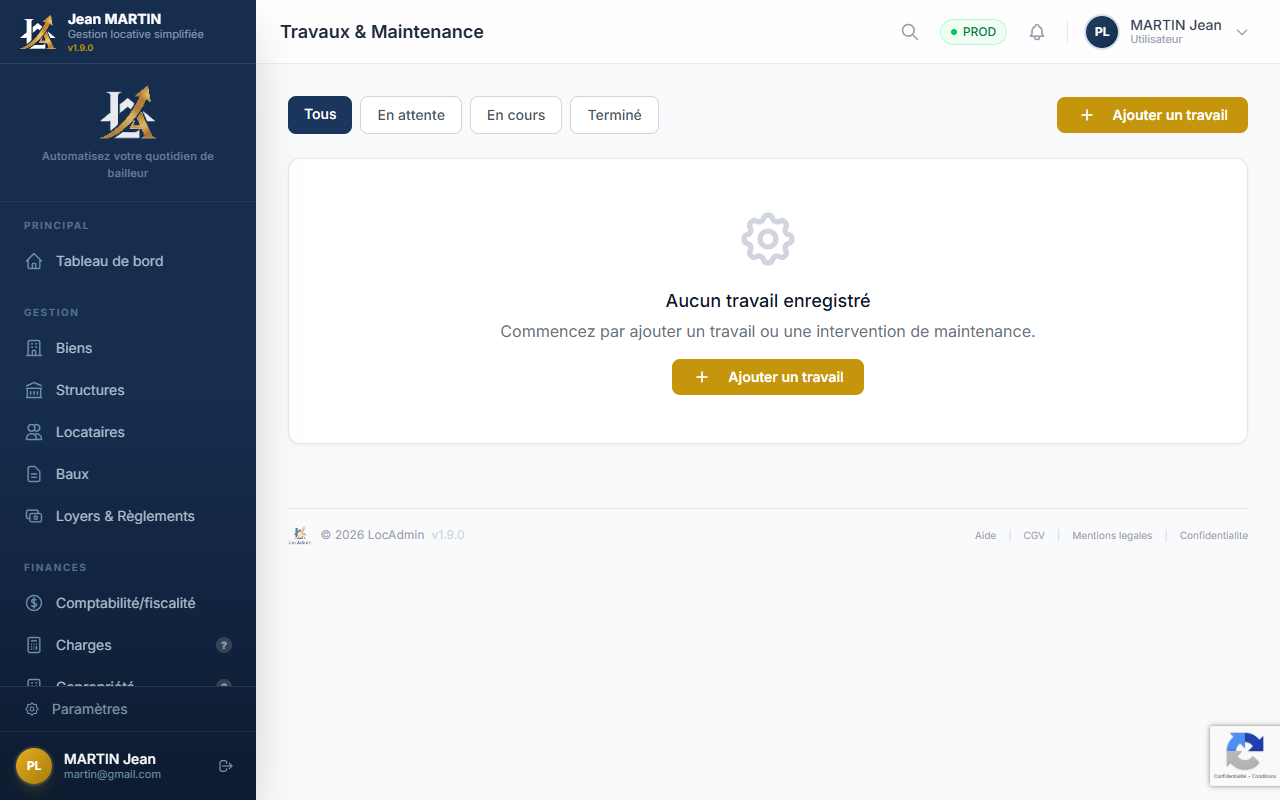Click the reCAPTCHA privacy badge
1280x800 pixels.
1244,756
